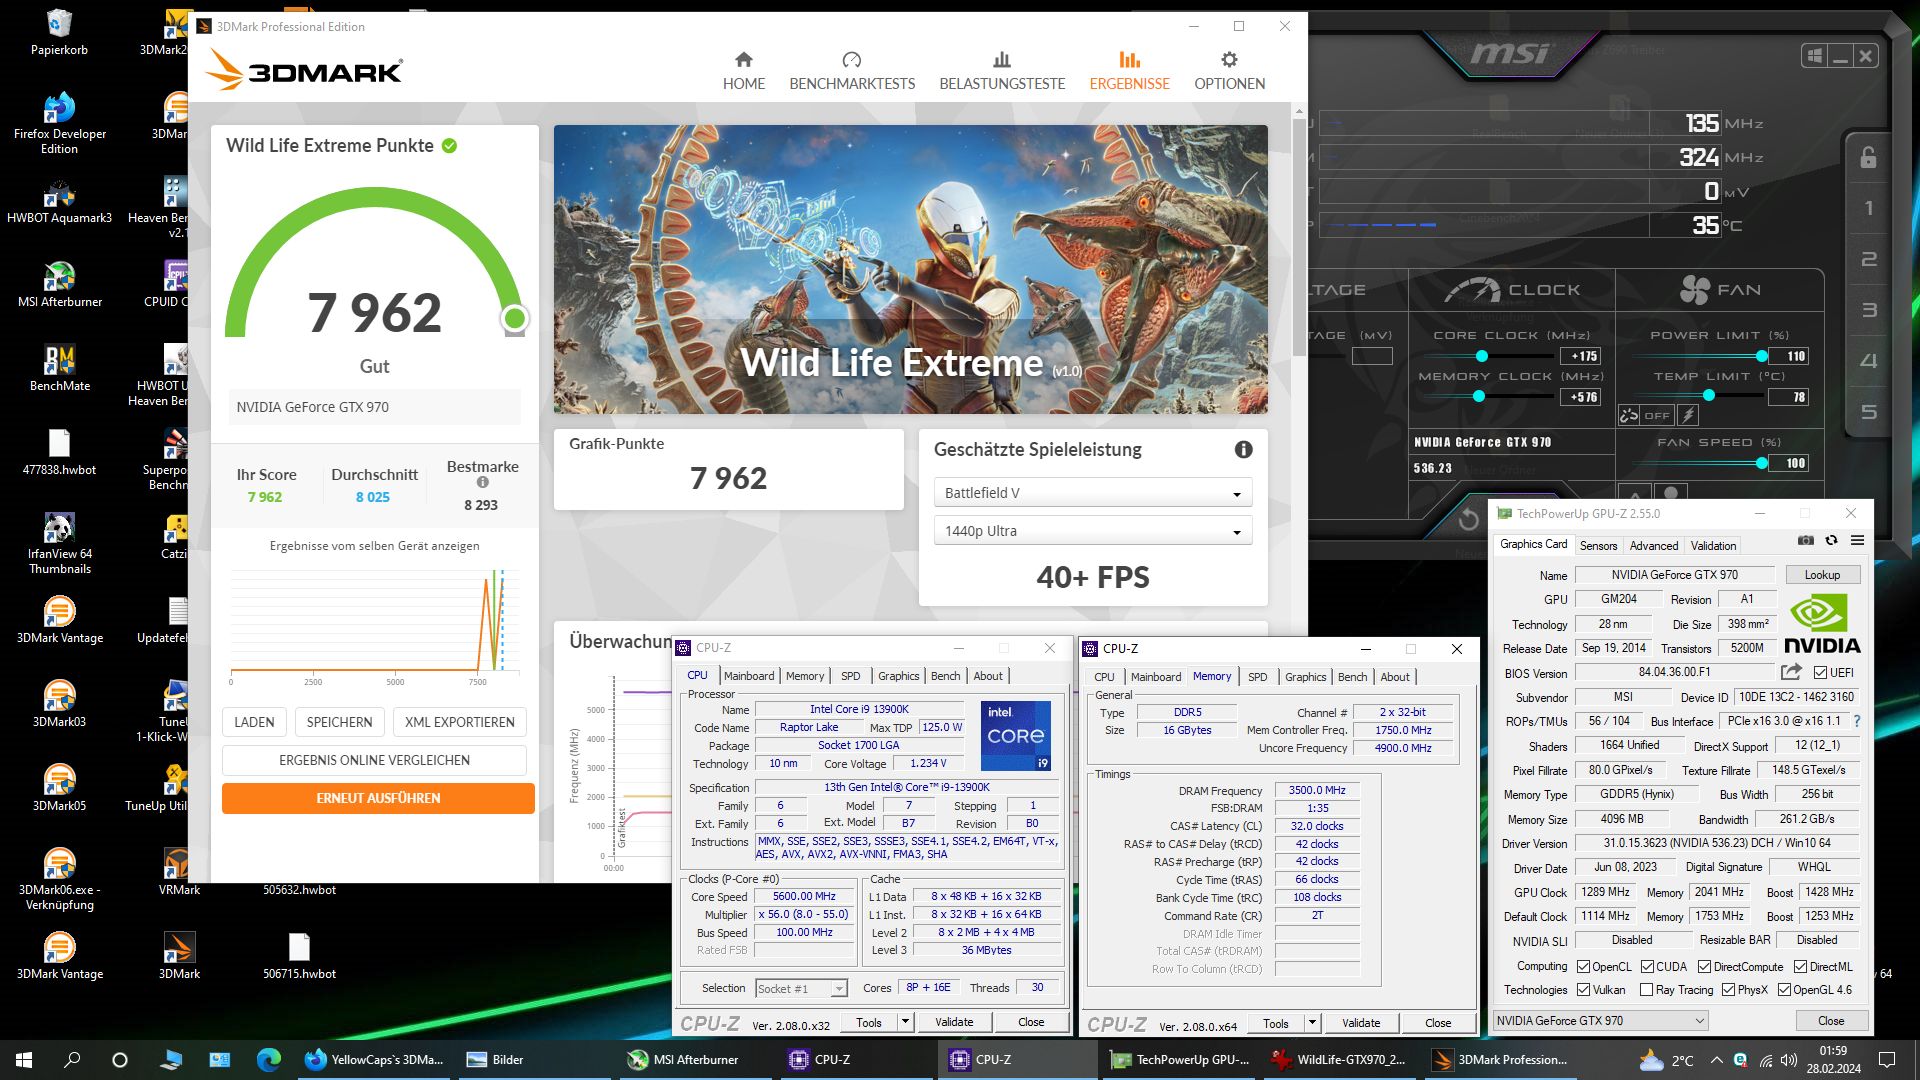Switch to the Validation tab in GPU-Z
Screen dimensions: 1920x1080
point(1713,546)
